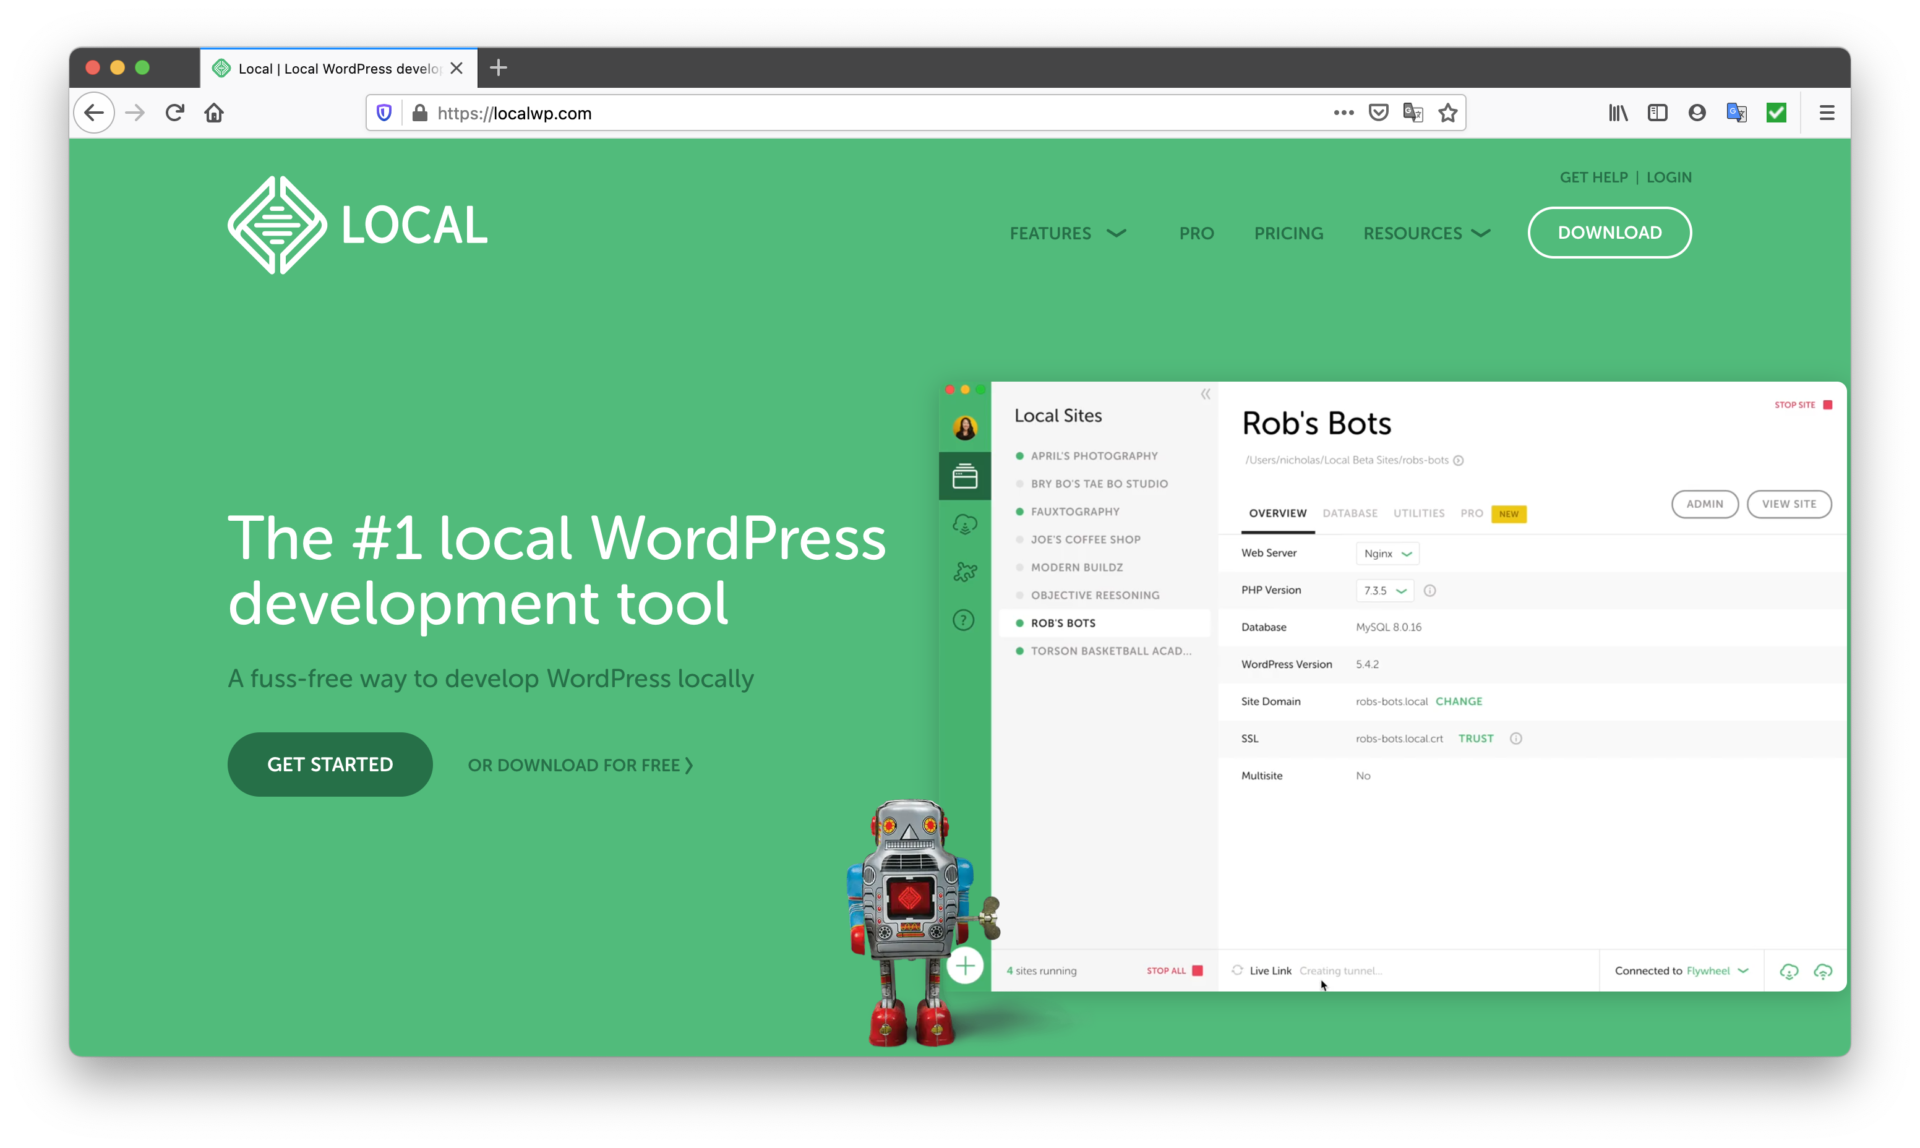Click the Get Started button
Image resolution: width=1920 pixels, height=1148 pixels.
330,765
